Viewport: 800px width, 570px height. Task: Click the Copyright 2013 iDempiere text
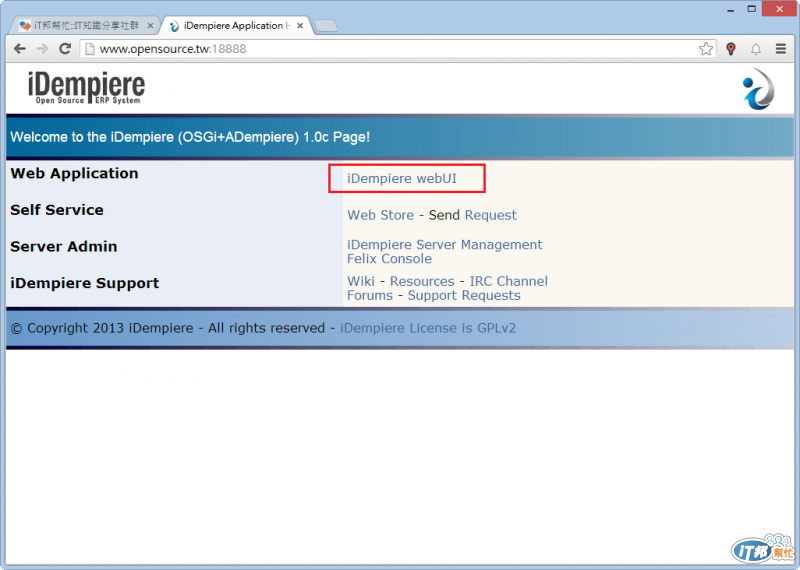167,328
